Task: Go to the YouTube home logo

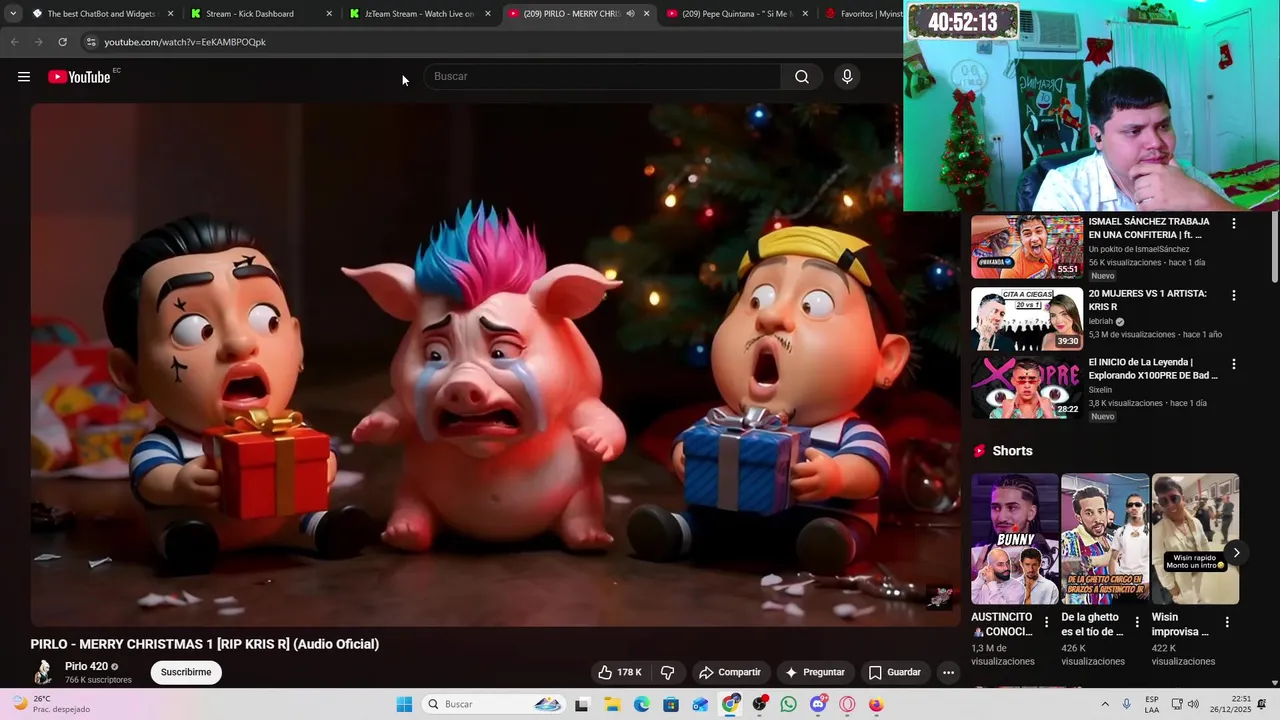Action: 79,77
